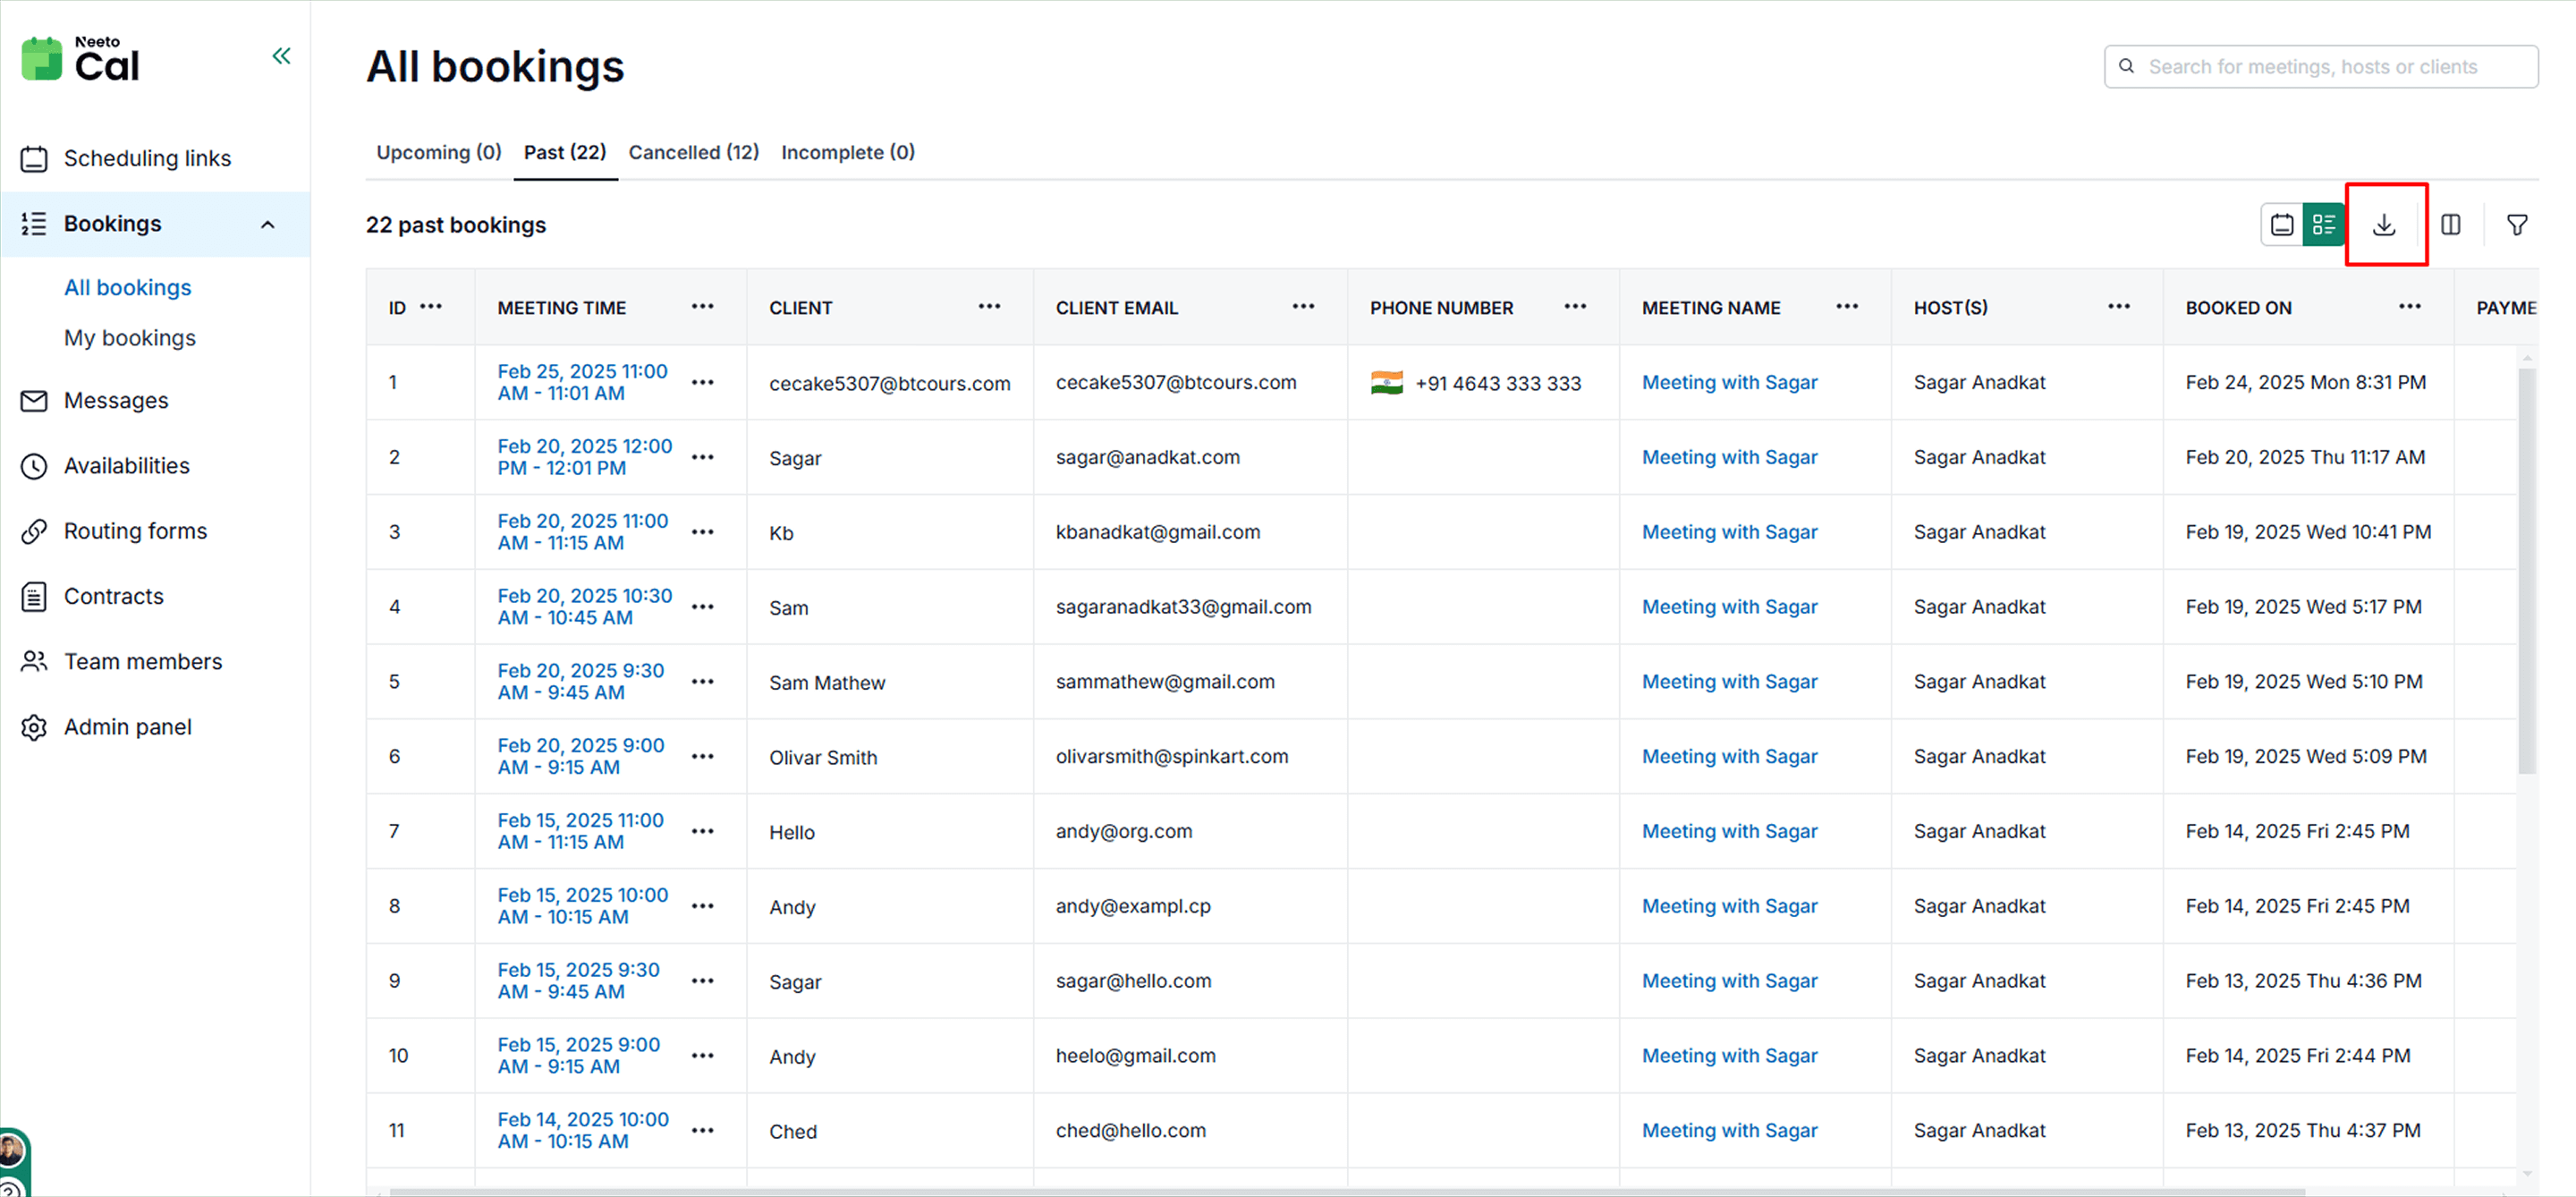This screenshot has width=2576, height=1197.
Task: Open Host(s) column options menu
Action: pos(2120,307)
